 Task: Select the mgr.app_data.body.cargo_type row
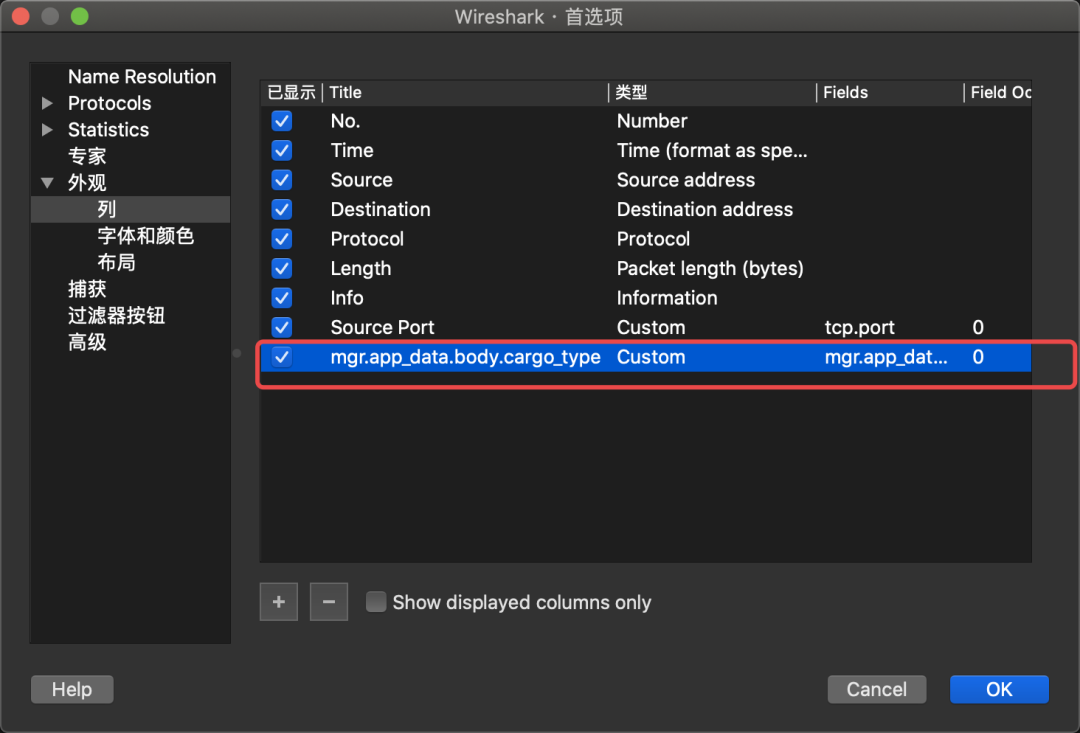465,357
